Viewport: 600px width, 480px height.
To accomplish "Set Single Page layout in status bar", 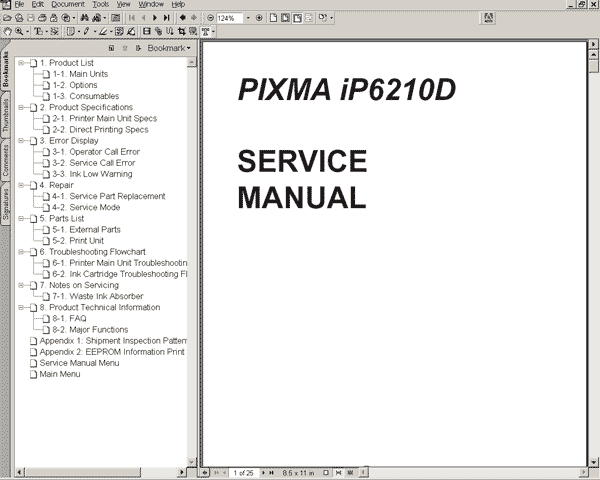I will point(326,473).
